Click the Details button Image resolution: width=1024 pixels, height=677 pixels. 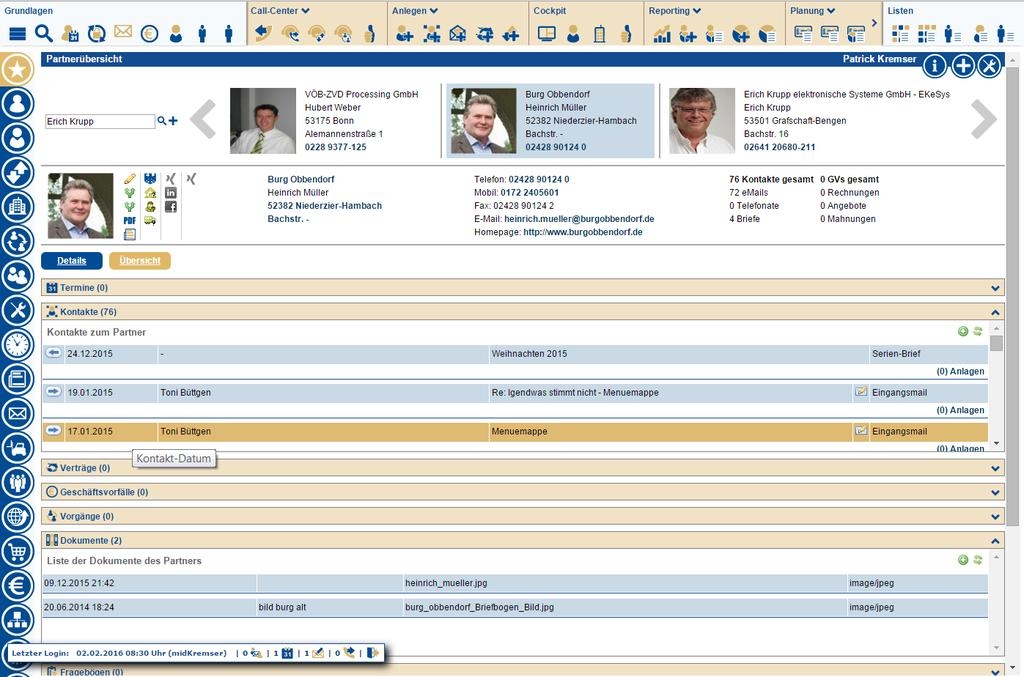pos(71,261)
